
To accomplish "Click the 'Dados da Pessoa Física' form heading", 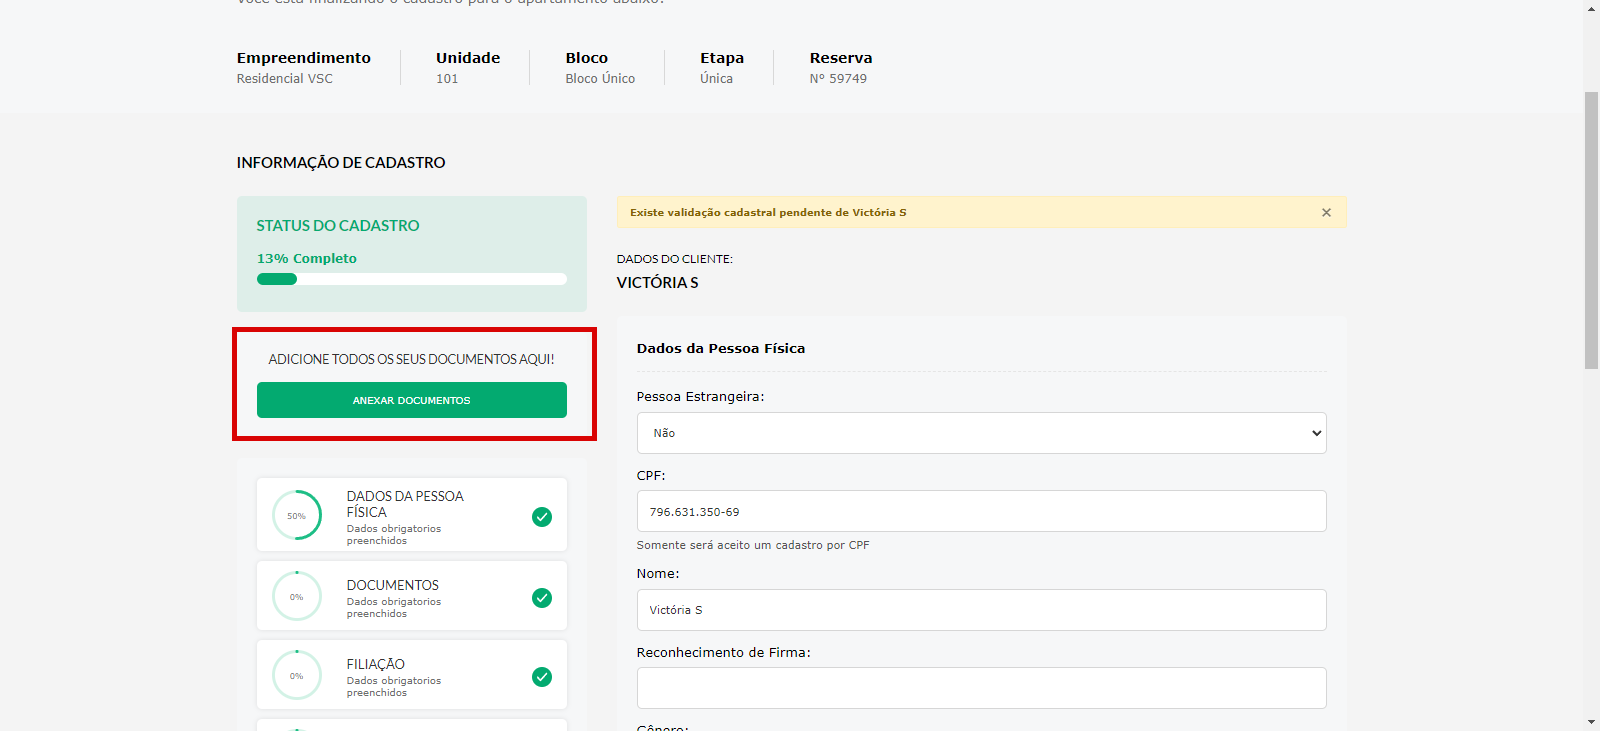I will [721, 348].
